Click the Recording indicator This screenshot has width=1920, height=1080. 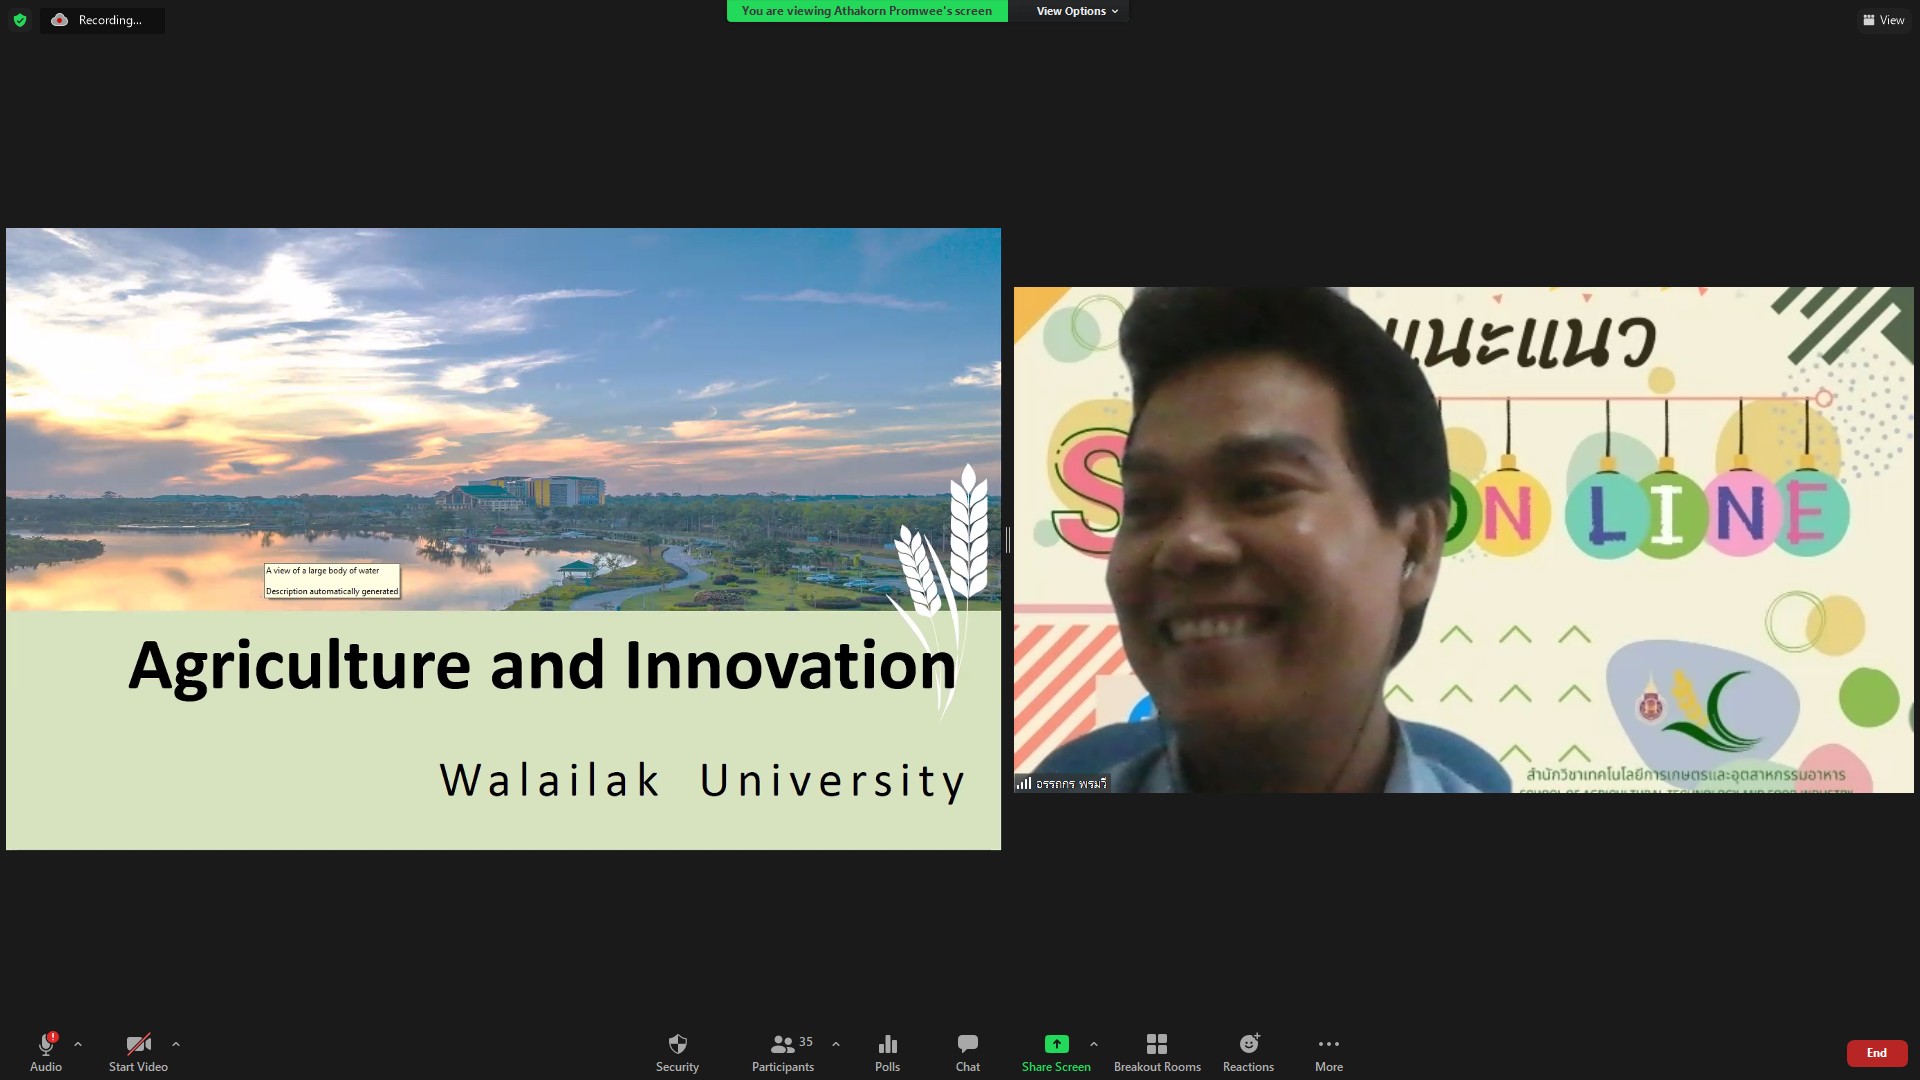click(x=102, y=20)
